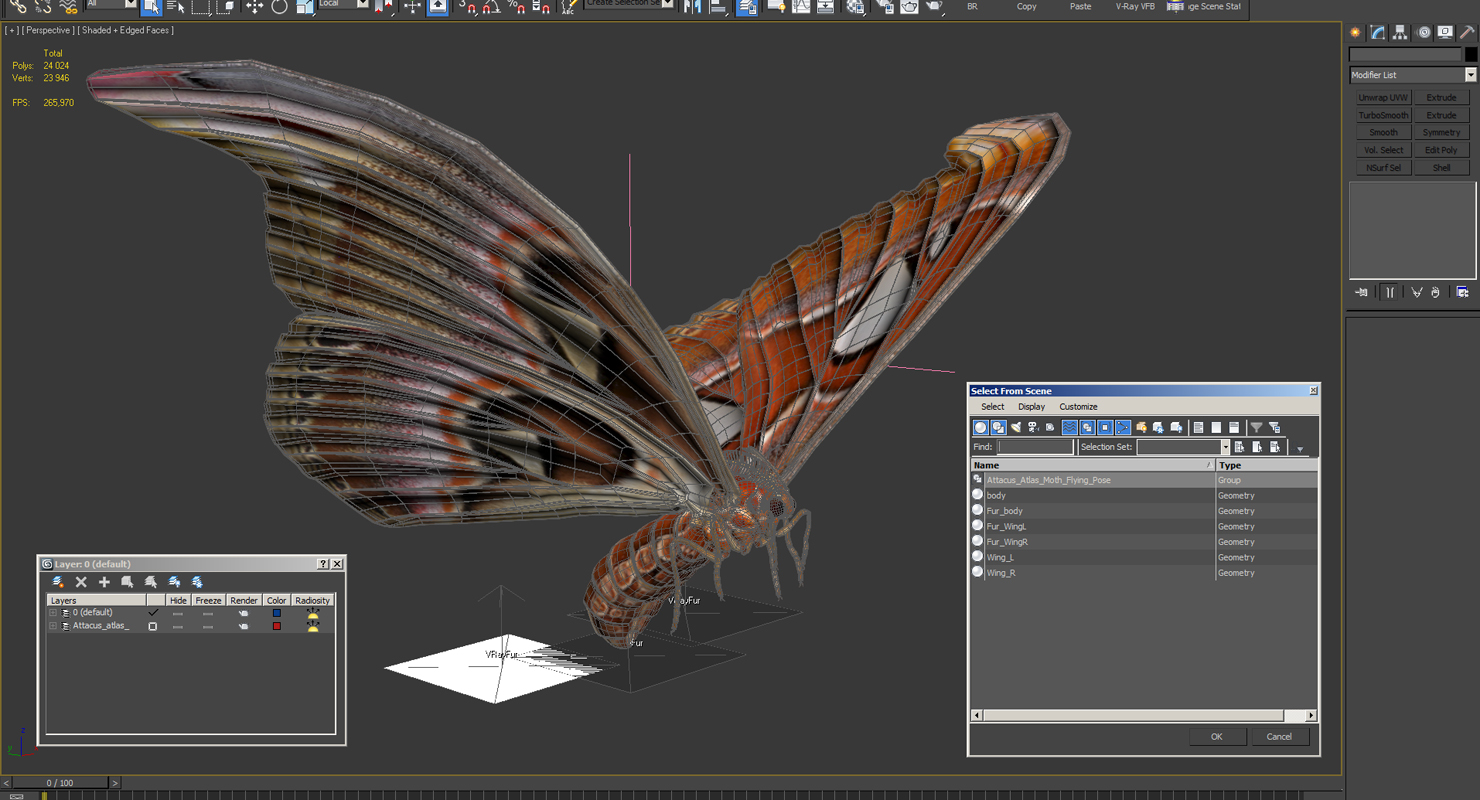Click the TurboSmooth modifier button
This screenshot has width=1480, height=800.
point(1383,115)
